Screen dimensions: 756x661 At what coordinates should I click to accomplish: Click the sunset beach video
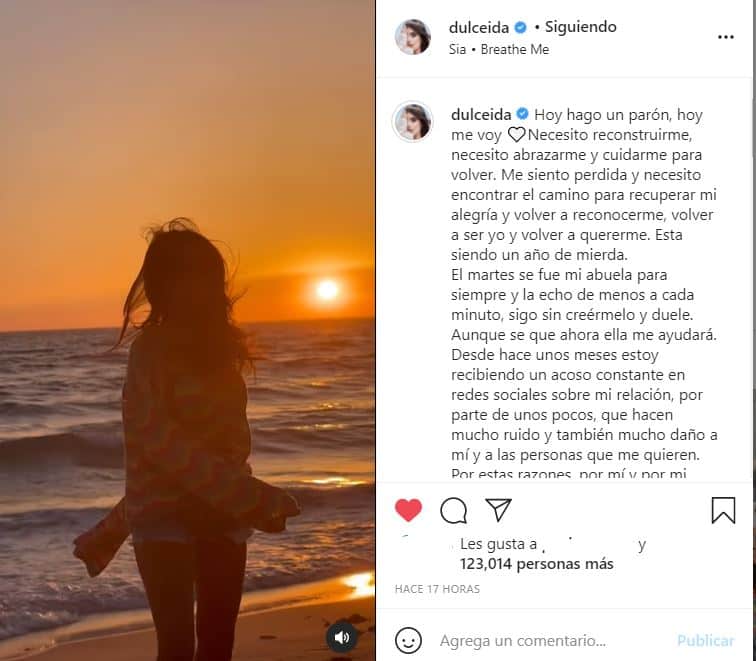187,330
